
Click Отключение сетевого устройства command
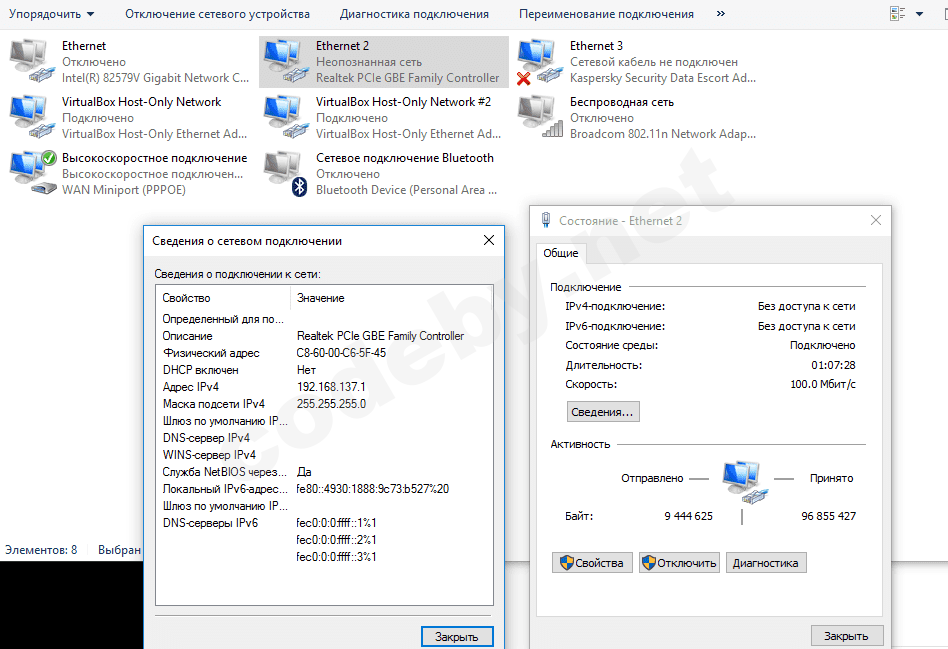tap(217, 14)
